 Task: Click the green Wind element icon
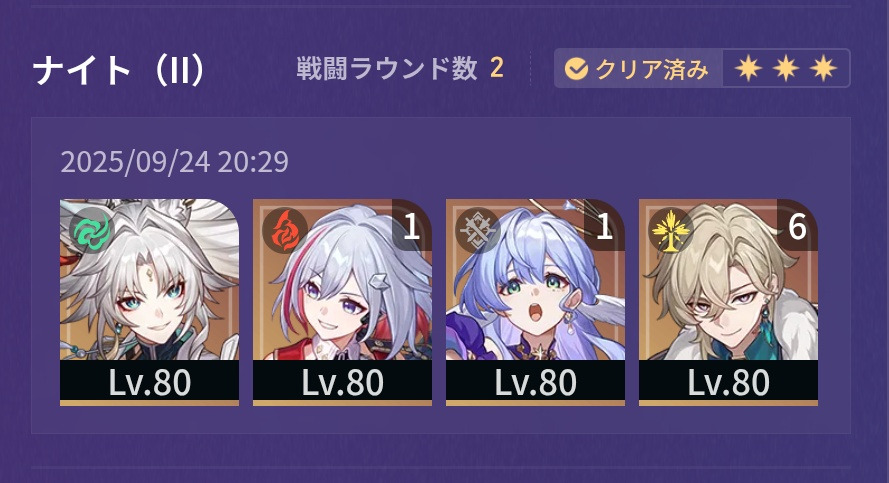(92, 231)
